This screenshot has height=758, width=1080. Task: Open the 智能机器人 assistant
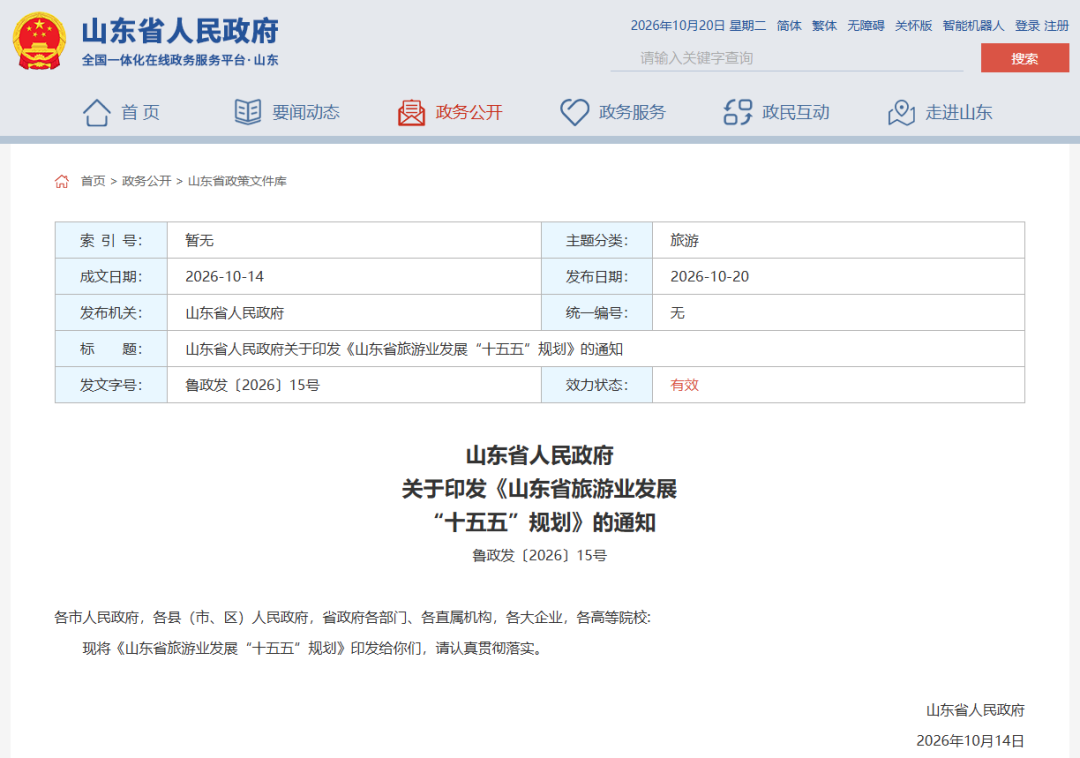point(973,25)
